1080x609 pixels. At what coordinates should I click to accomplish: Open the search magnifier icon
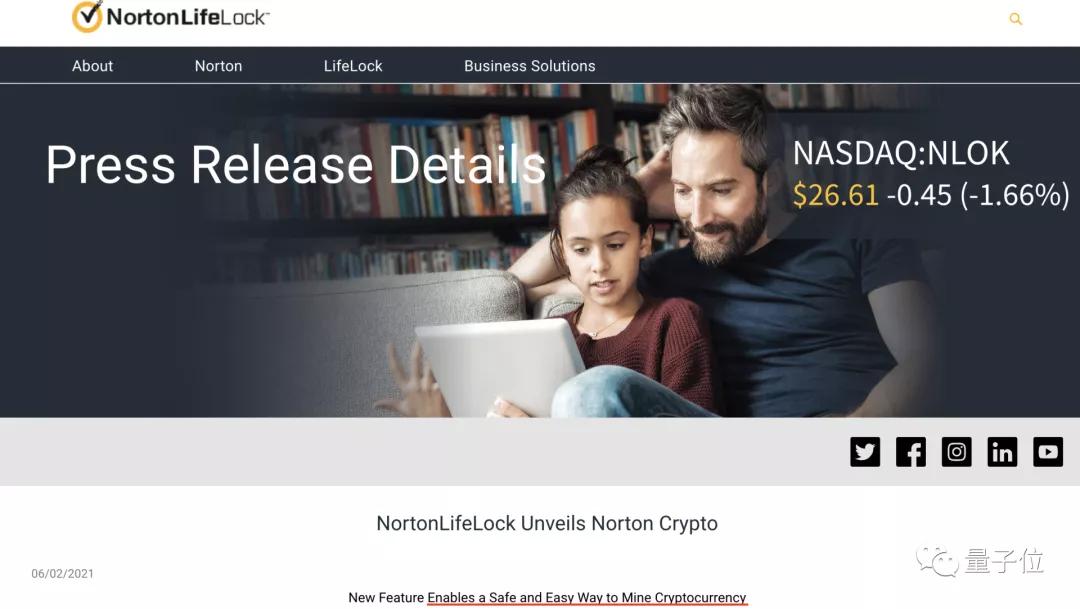coord(1015,19)
